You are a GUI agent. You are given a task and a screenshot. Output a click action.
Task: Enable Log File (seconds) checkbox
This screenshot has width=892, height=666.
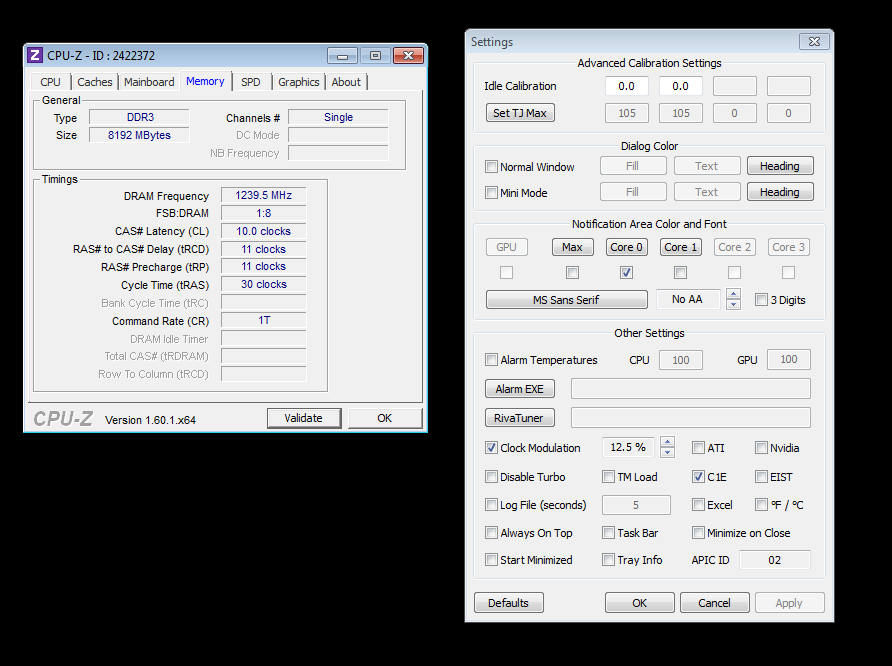(x=491, y=504)
